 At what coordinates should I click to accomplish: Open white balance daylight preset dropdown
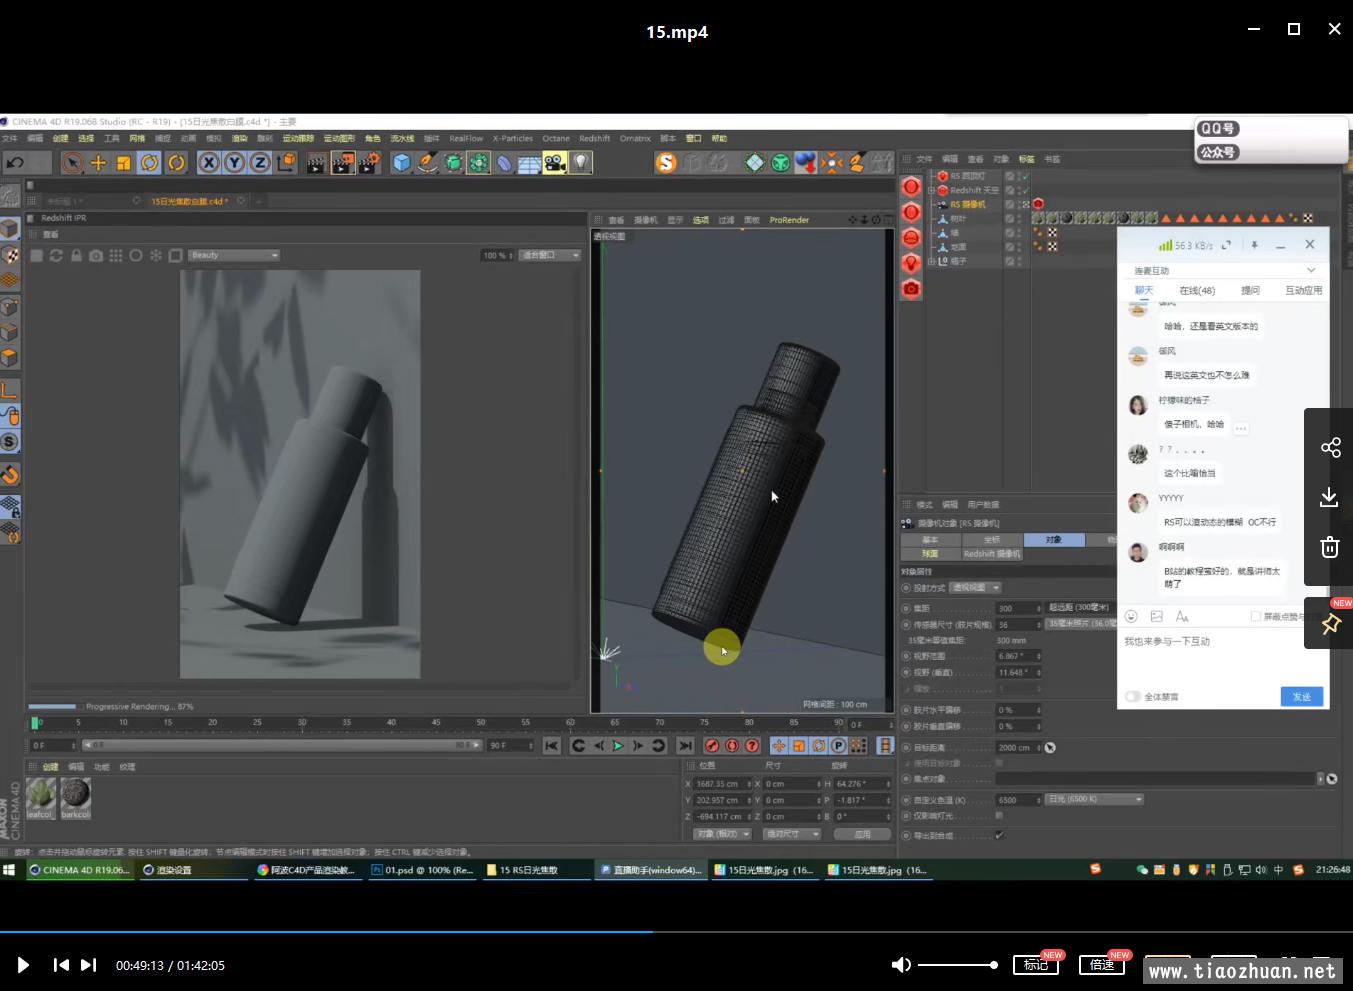point(1095,800)
